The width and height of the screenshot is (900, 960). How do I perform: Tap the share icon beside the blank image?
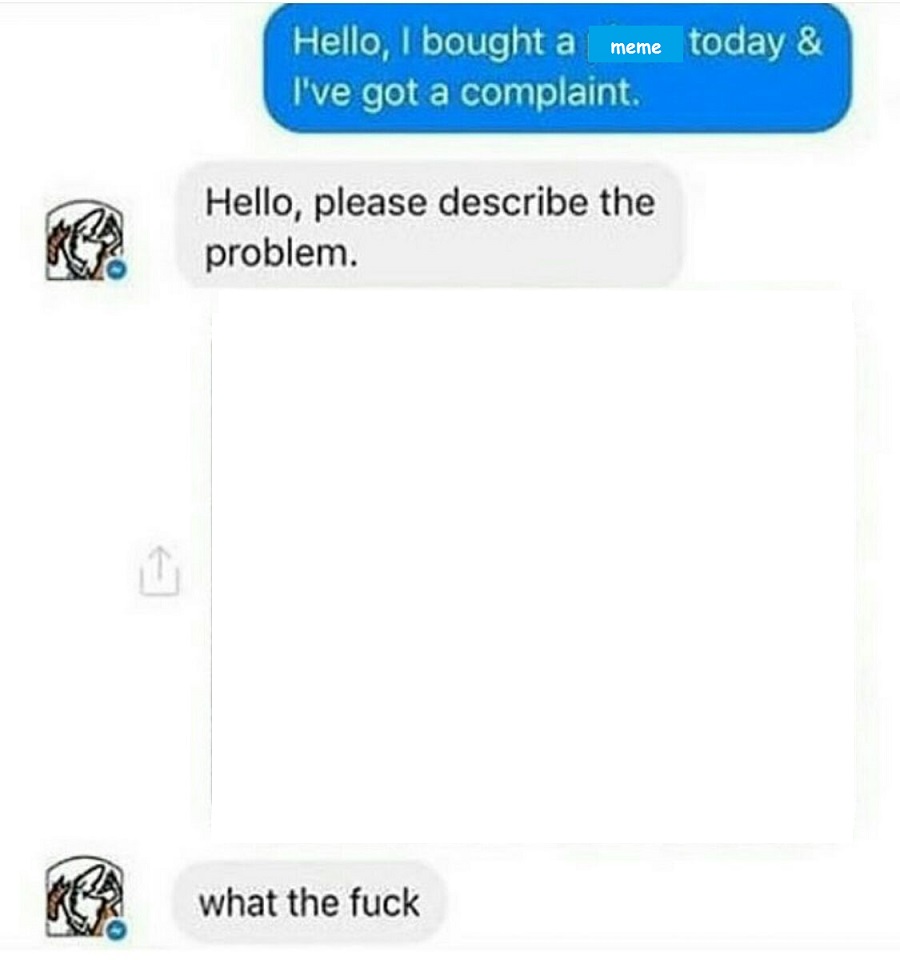click(x=159, y=570)
